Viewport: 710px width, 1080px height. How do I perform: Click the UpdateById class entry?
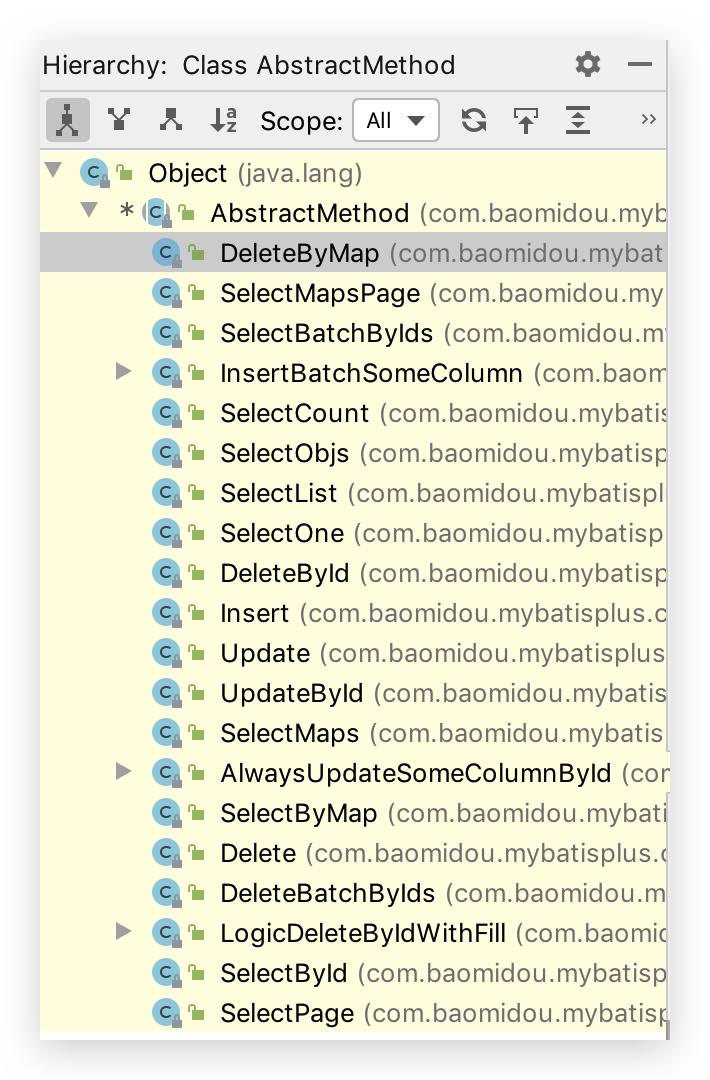(291, 693)
